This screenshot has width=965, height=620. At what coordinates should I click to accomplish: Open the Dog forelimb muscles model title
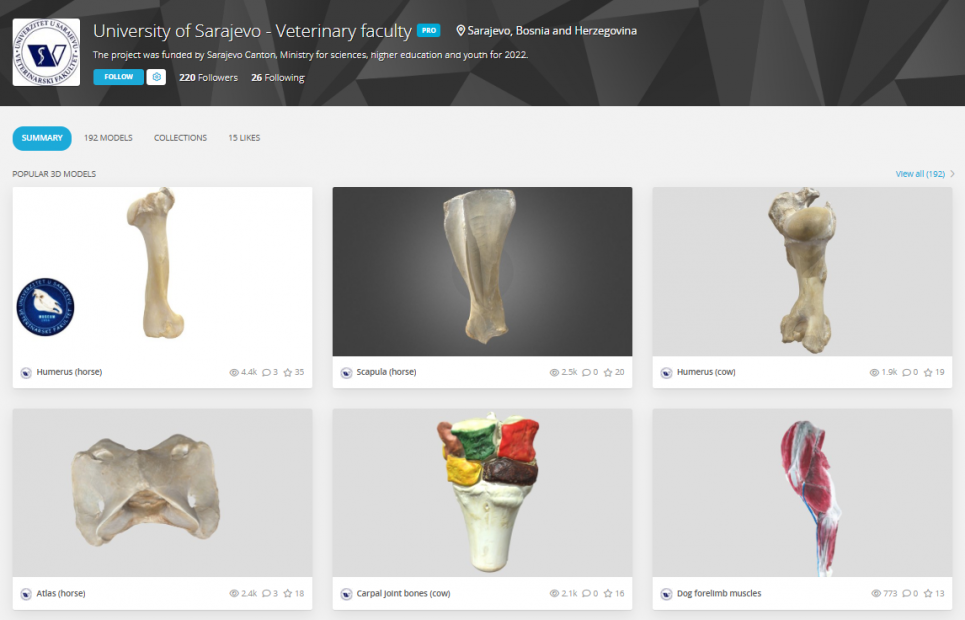coord(719,594)
